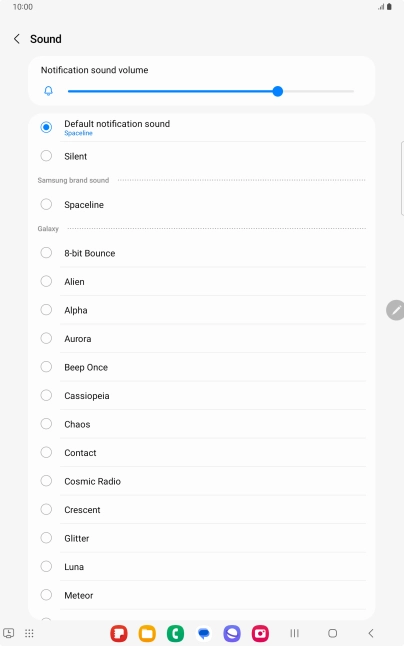404x646 pixels.
Task: Launch the green Phone app
Action: click(175, 633)
